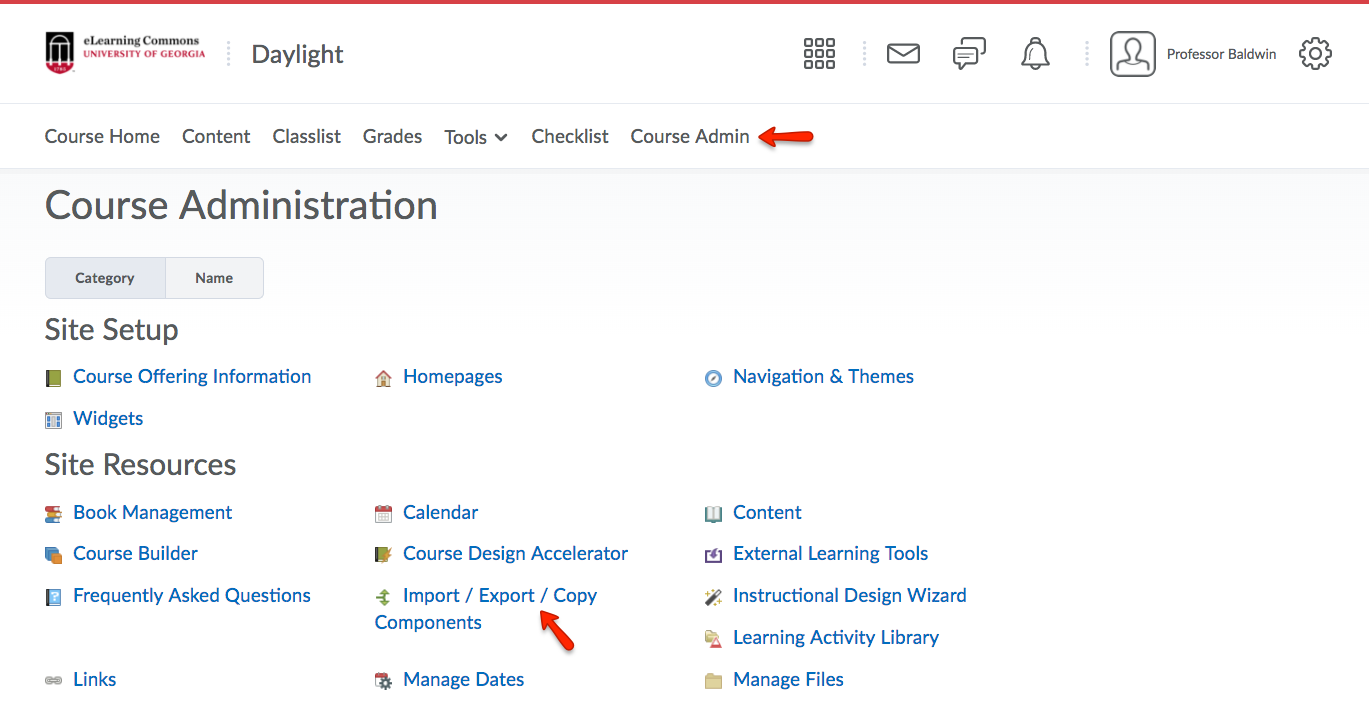Open the message alerts envelope icon

(903, 54)
